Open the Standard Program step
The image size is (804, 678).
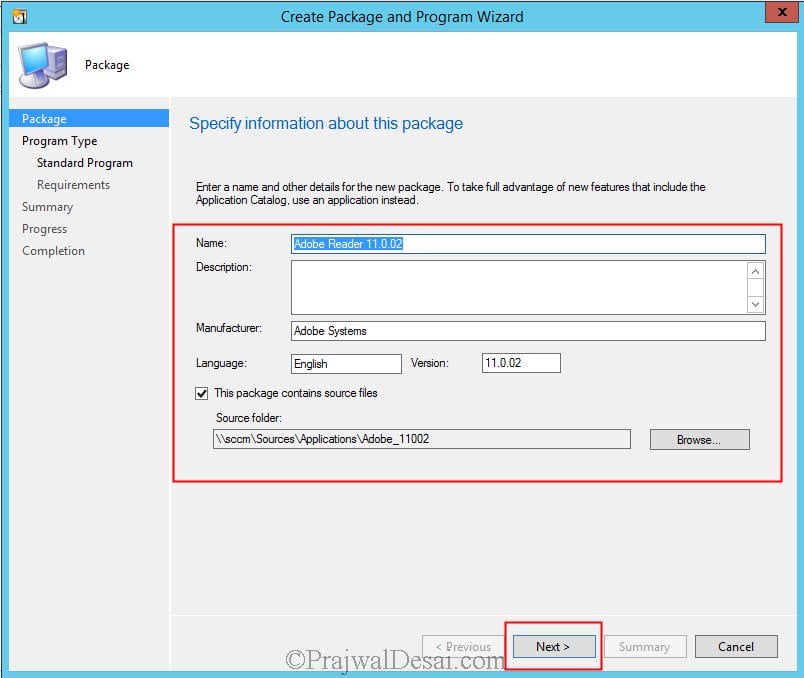(x=85, y=163)
